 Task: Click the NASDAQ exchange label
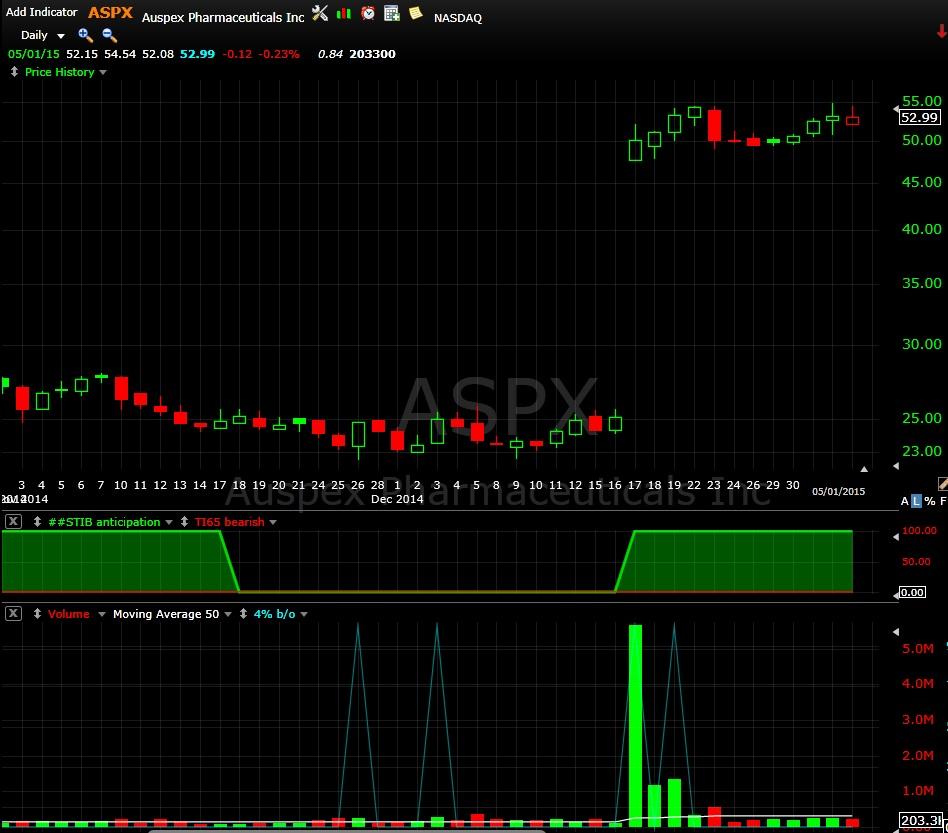pyautogui.click(x=458, y=18)
